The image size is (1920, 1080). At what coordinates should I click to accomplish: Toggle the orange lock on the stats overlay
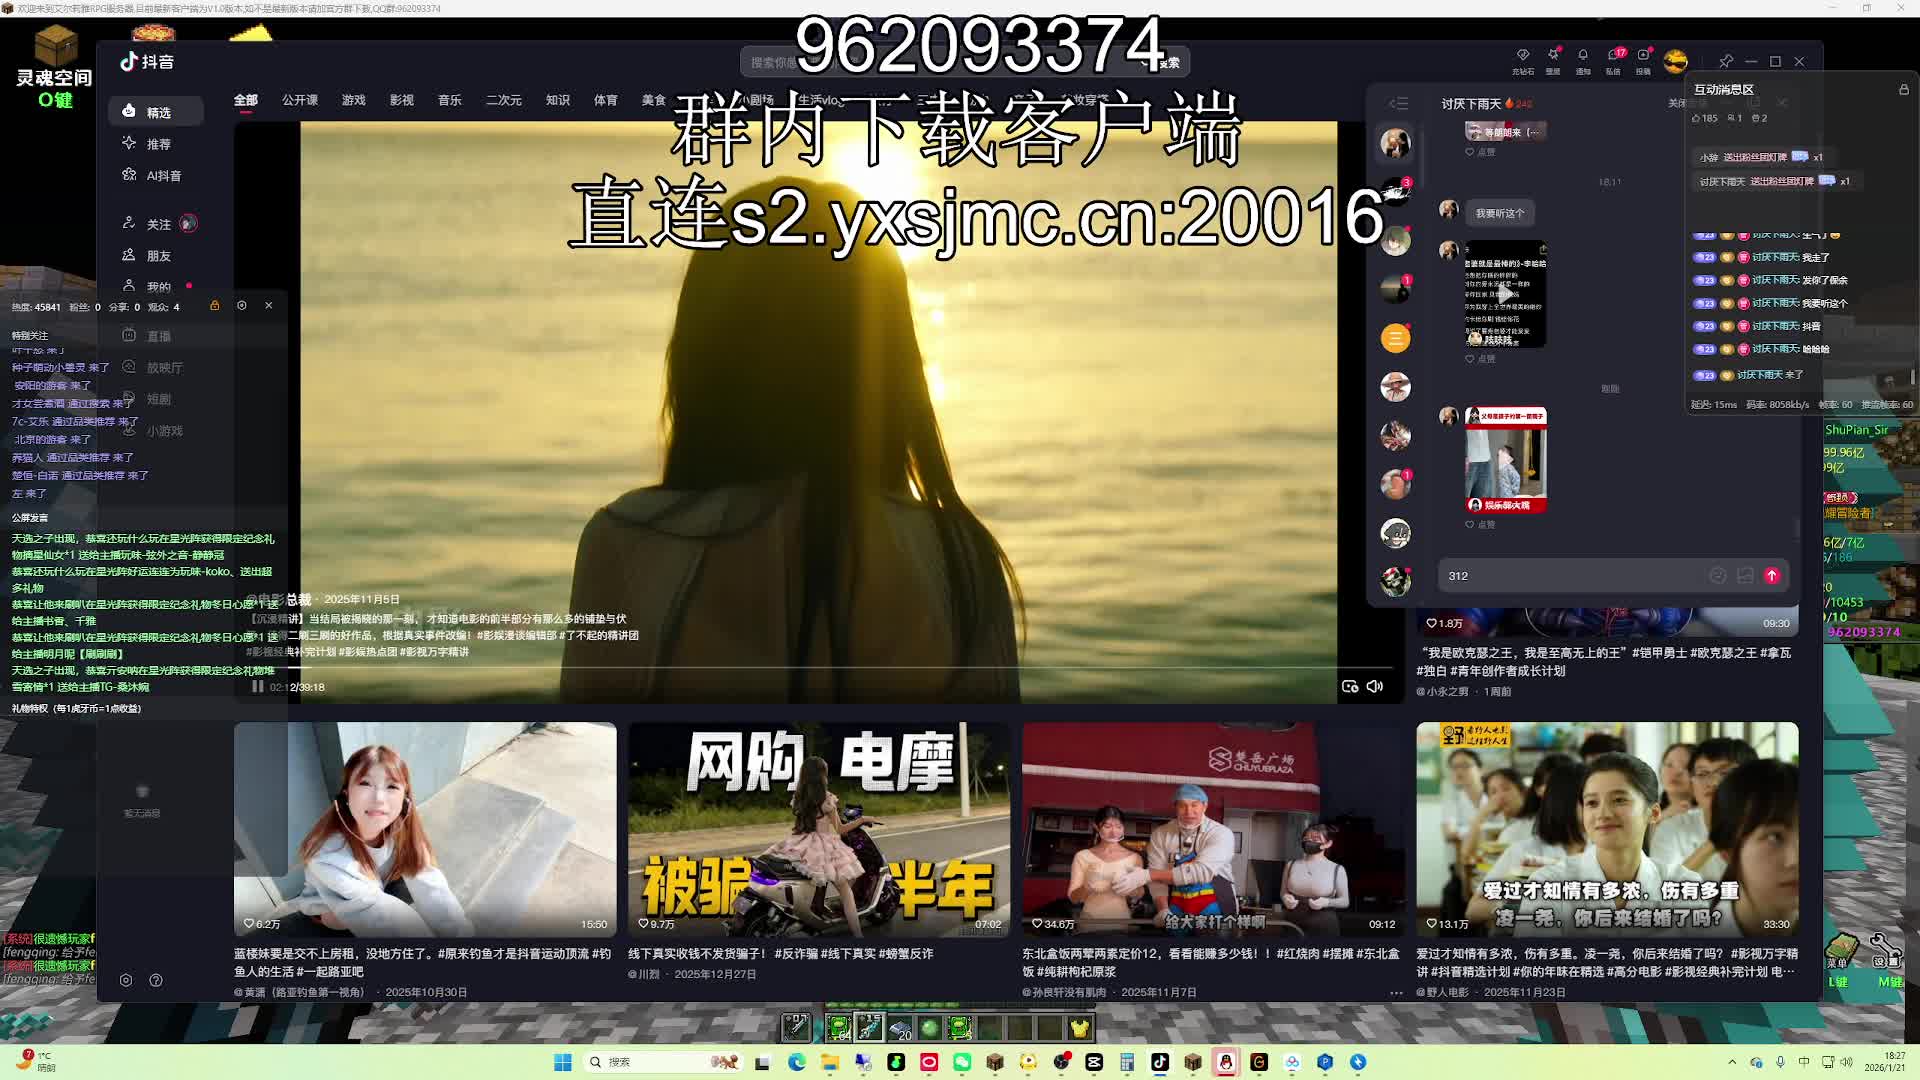click(x=214, y=305)
